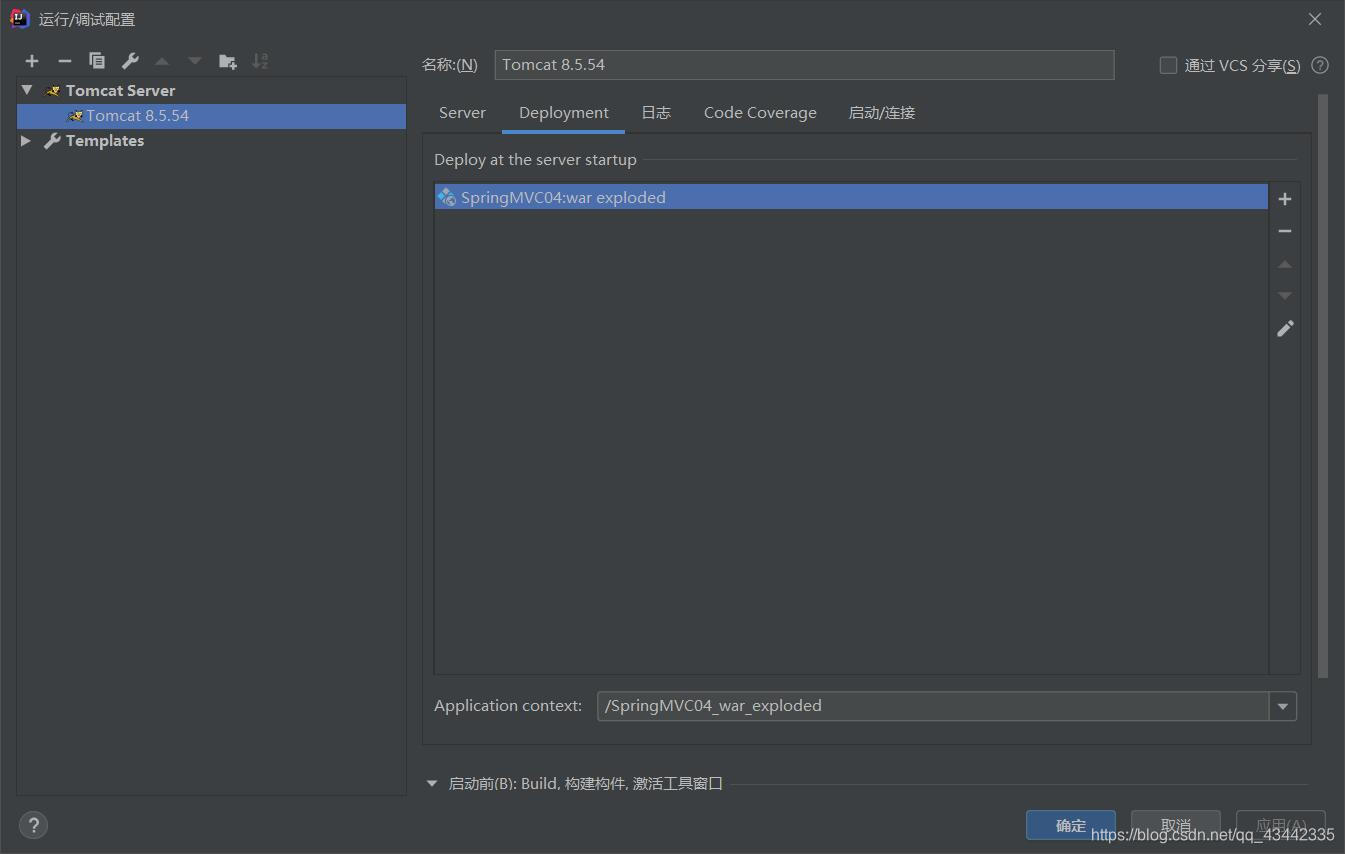Move configuration up in left toolbar
This screenshot has width=1345, height=854.
[x=162, y=61]
